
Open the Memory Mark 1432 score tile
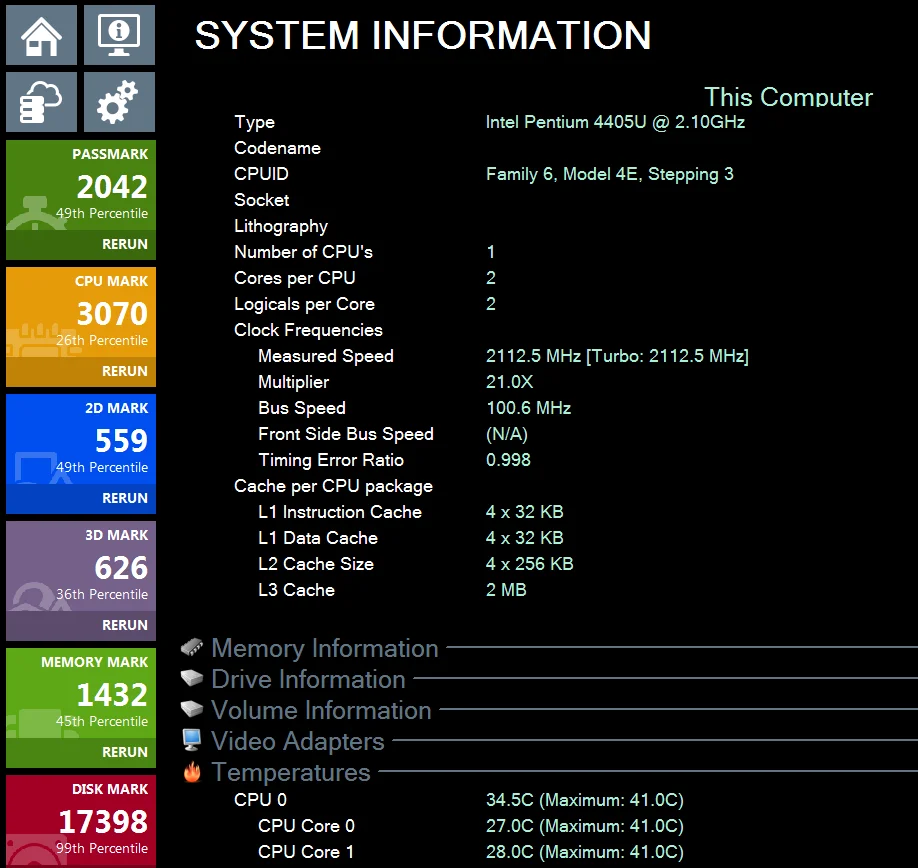(x=81, y=694)
